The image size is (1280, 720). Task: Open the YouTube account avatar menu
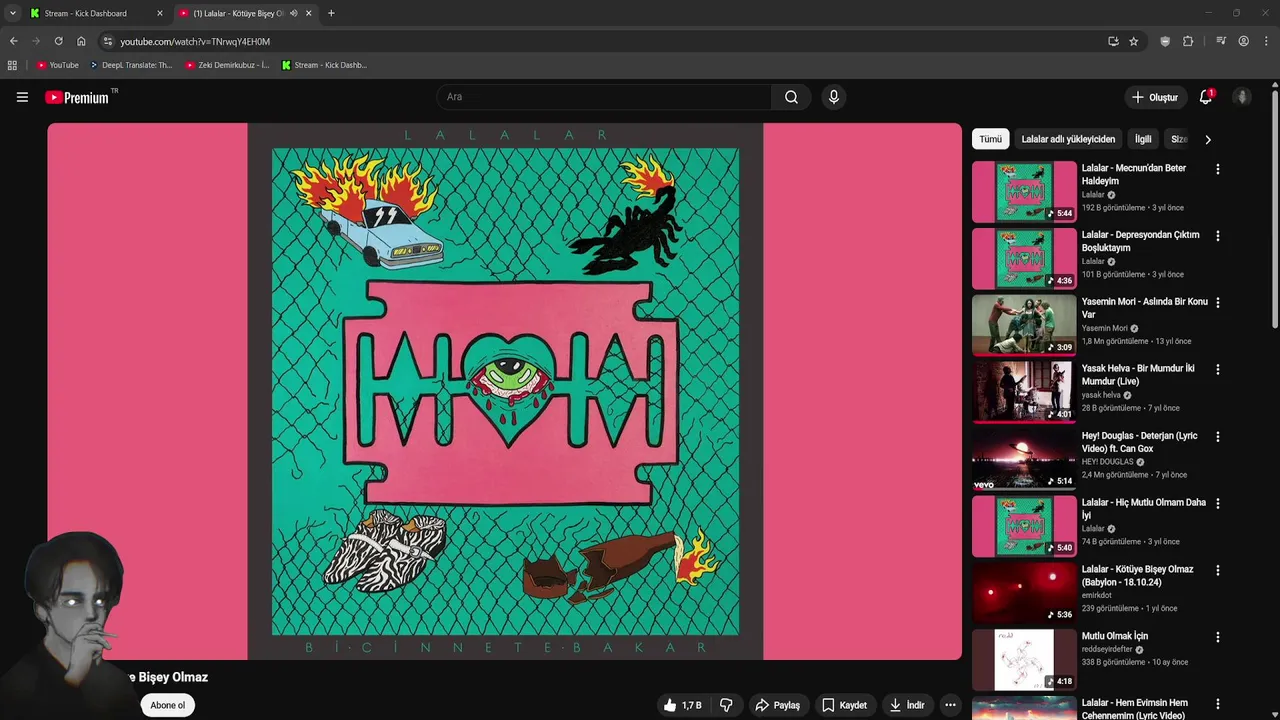(x=1242, y=97)
